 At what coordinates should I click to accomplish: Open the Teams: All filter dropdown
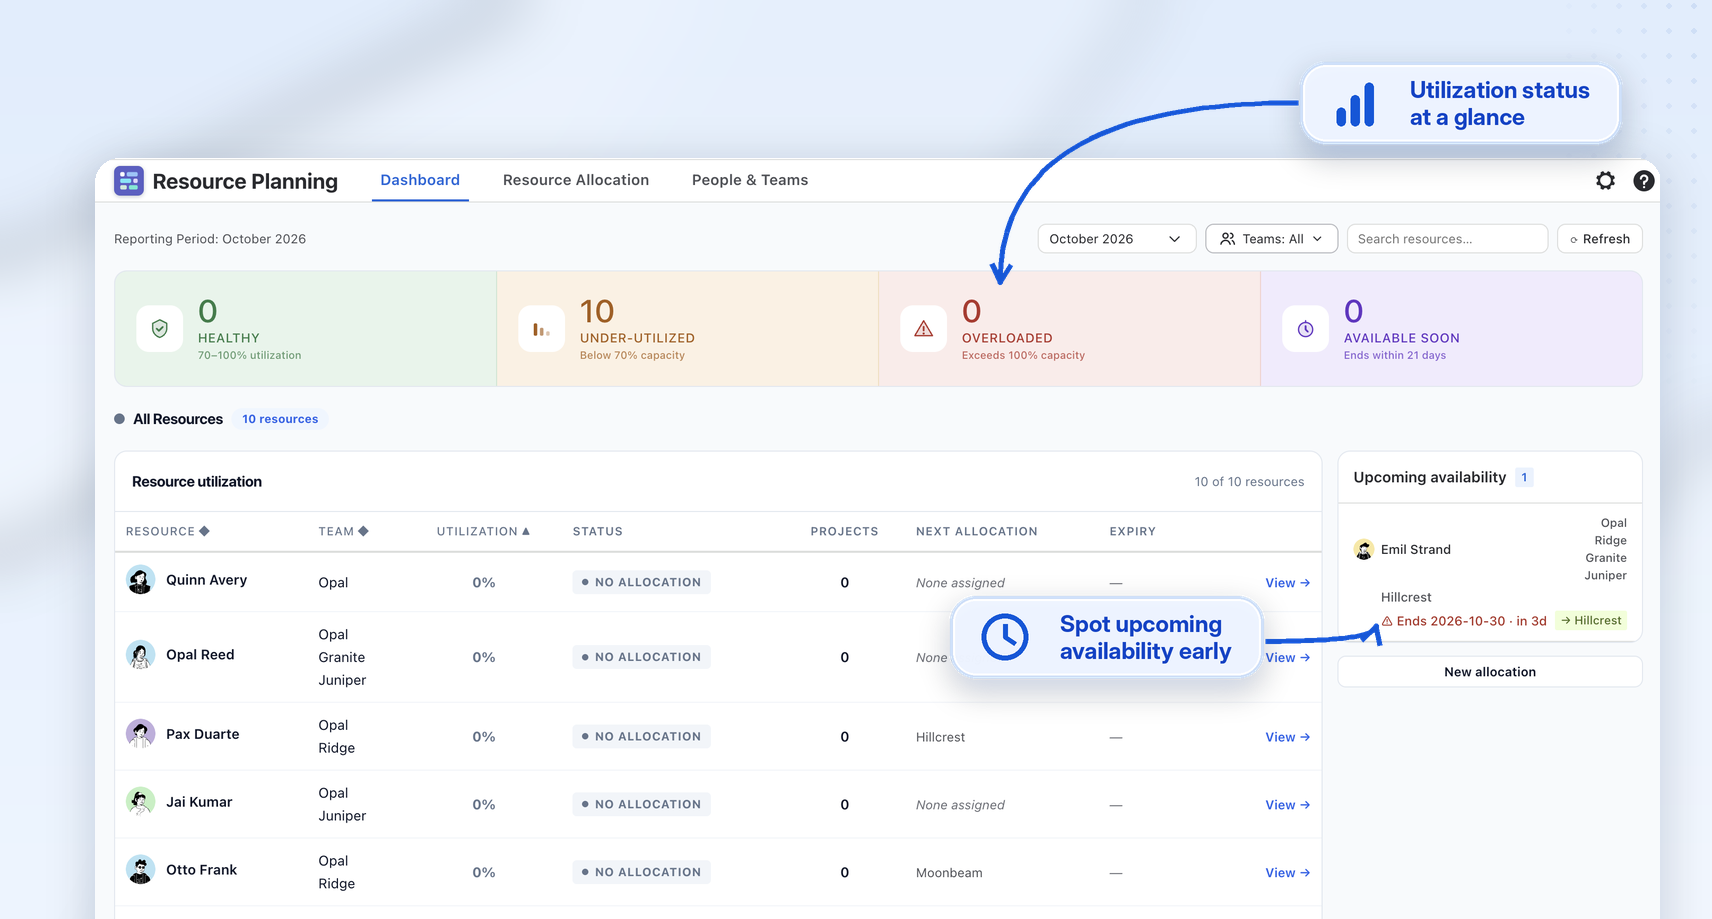[x=1272, y=239]
